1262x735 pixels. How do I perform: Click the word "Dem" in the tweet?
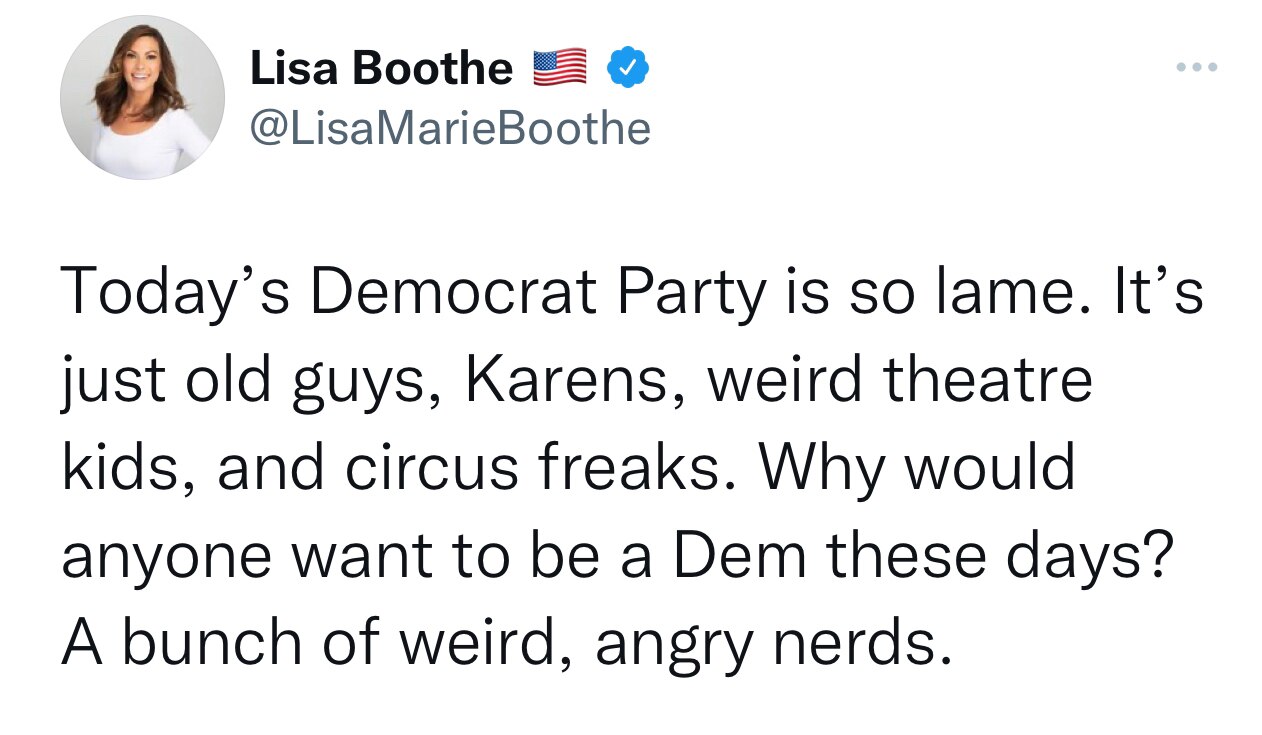pos(742,555)
